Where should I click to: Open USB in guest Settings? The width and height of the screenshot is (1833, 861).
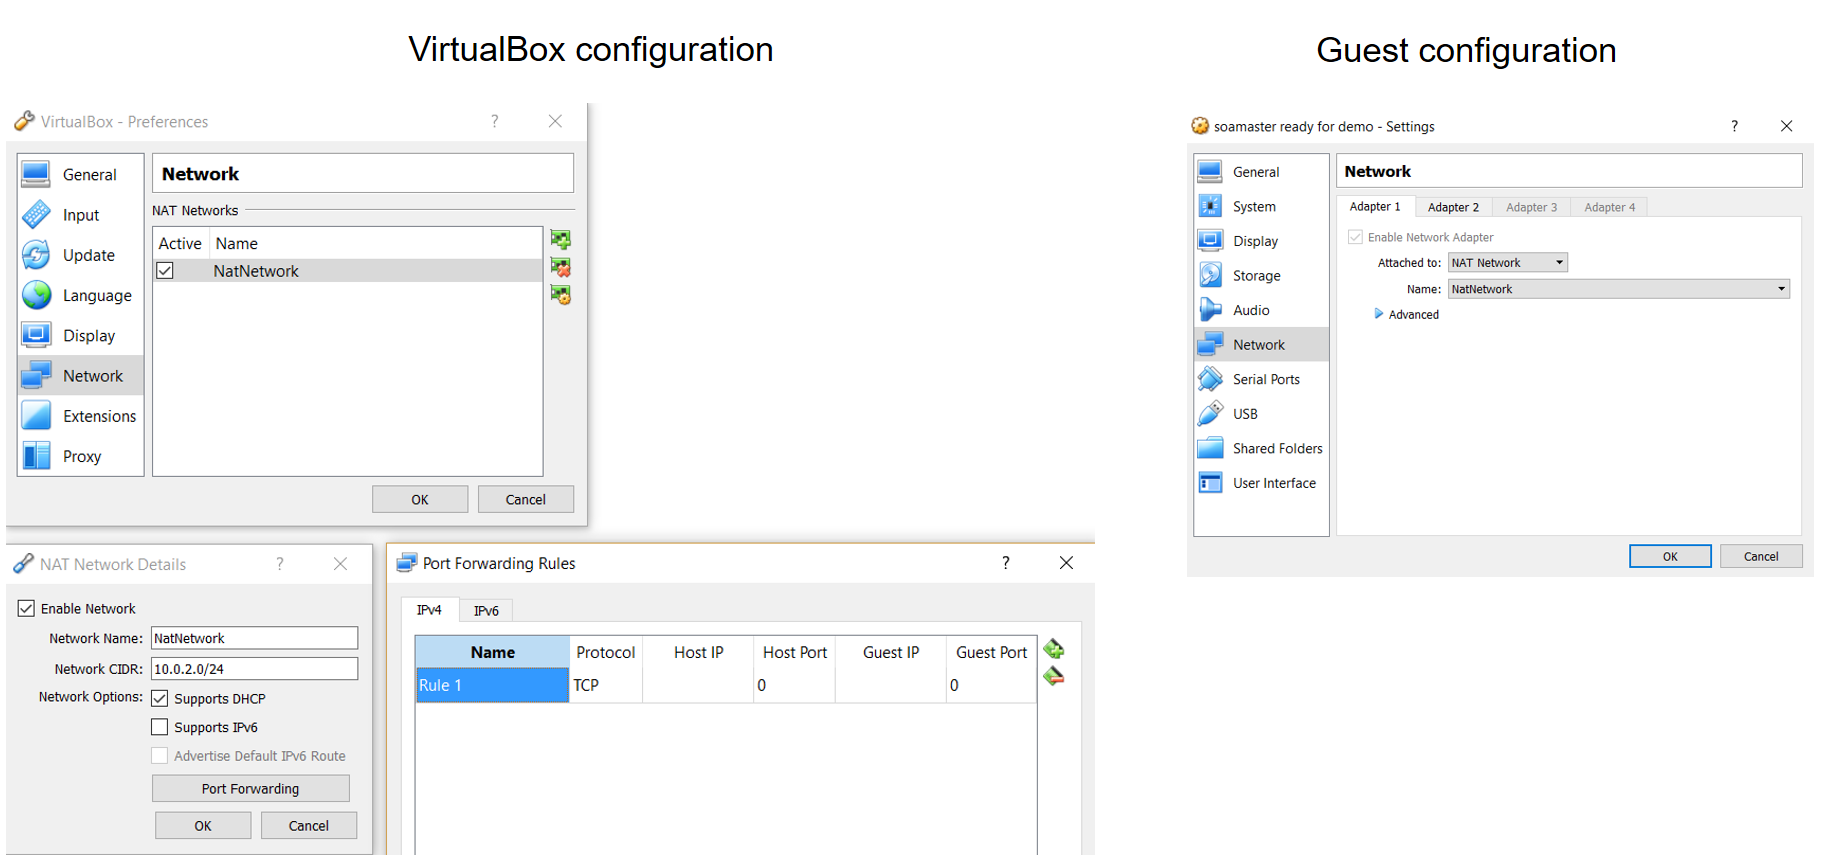(x=1261, y=414)
